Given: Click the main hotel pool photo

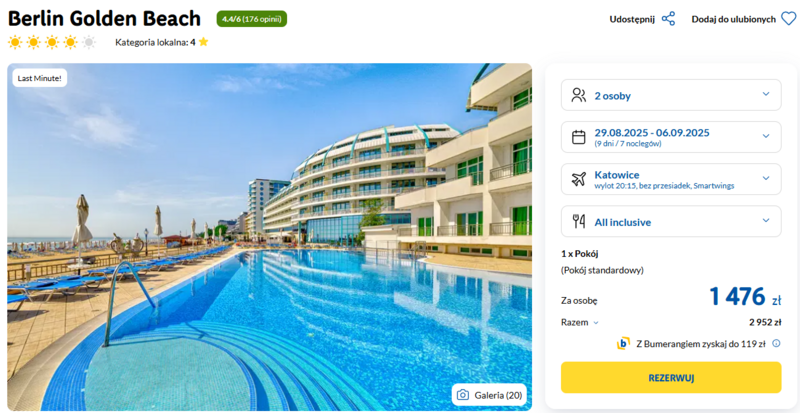Looking at the screenshot, I should [x=269, y=237].
